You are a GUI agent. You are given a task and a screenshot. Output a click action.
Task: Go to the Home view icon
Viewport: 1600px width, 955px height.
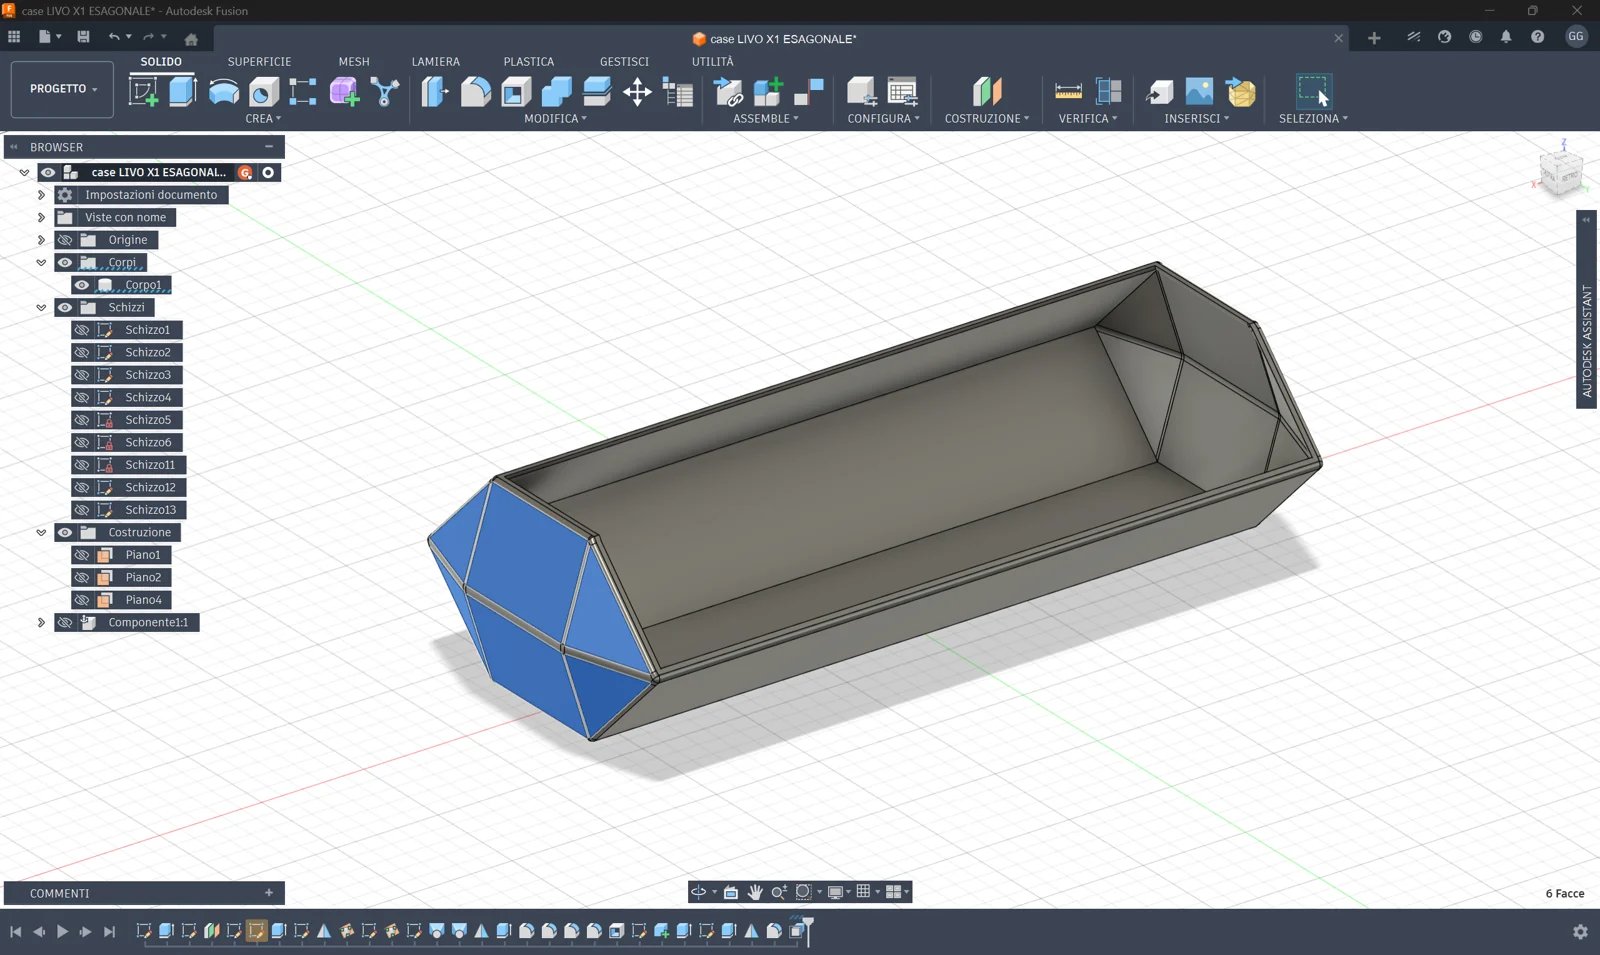191,39
